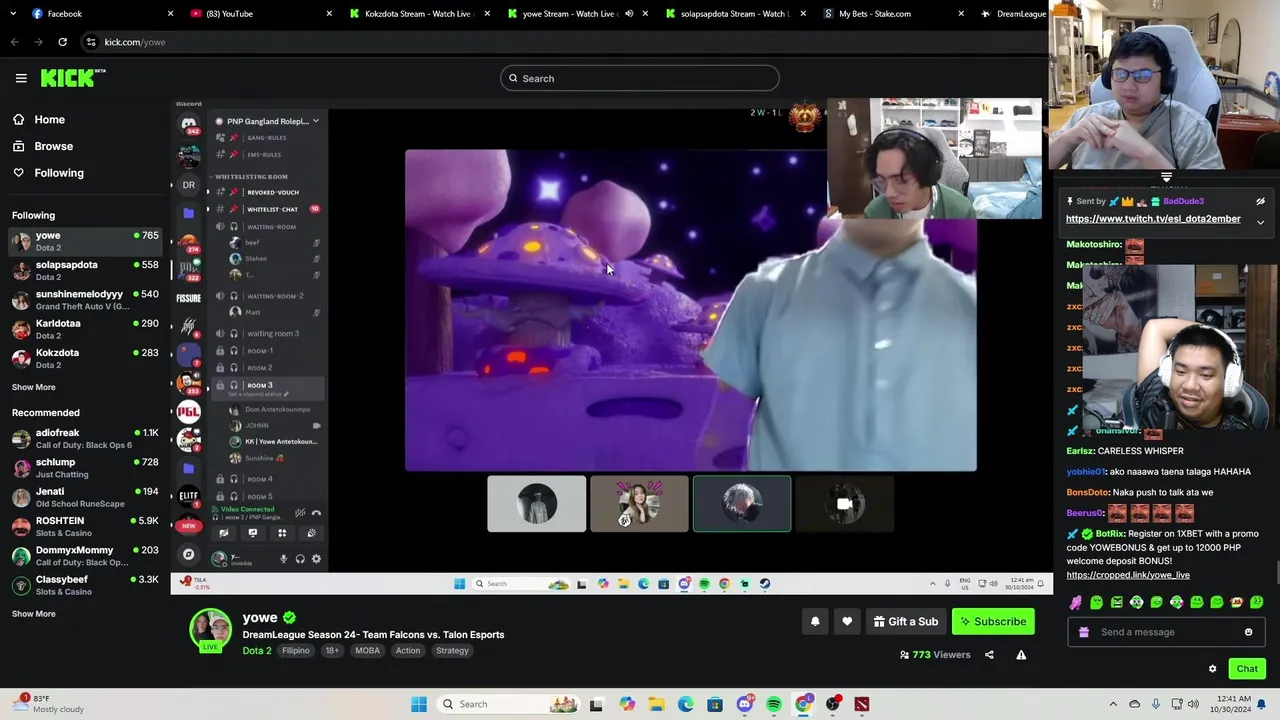Toggle Discord camera button in voice panel
Image resolution: width=1280 pixels, height=720 pixels.
224,533
